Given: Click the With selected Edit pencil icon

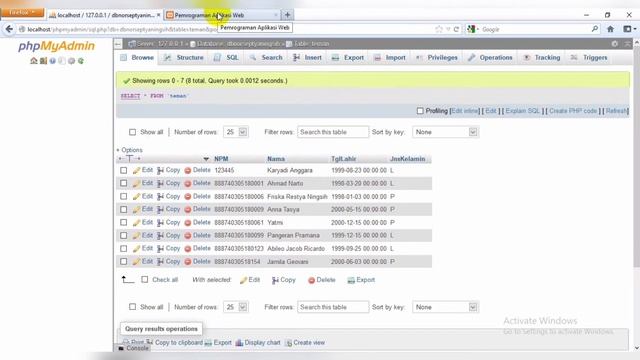Looking at the screenshot, I should click(243, 280).
